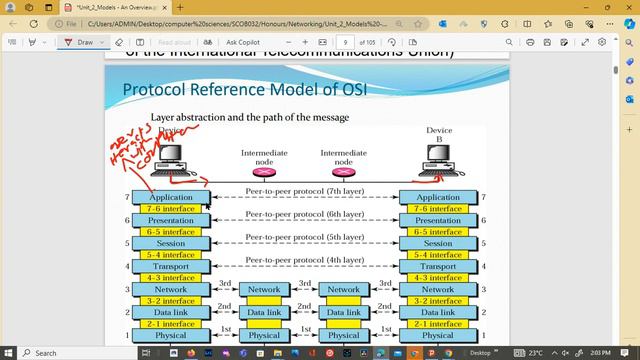
Task: Open the Translate icon in PDF toolbar
Action: click(208, 42)
